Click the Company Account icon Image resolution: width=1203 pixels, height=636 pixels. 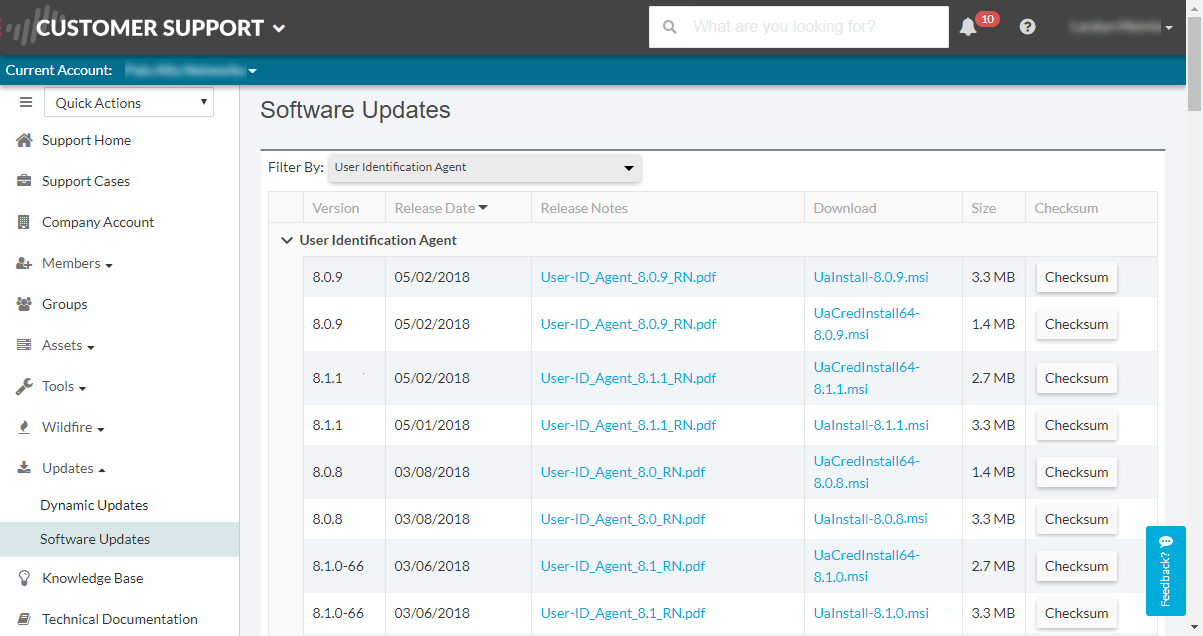[x=23, y=222]
